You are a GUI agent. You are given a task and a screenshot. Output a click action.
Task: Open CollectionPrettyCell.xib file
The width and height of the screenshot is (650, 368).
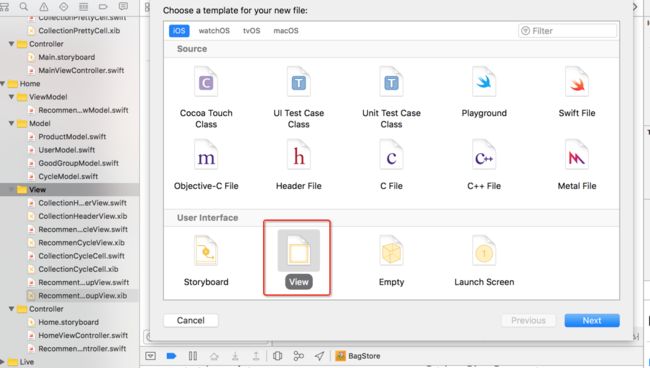tap(79, 31)
